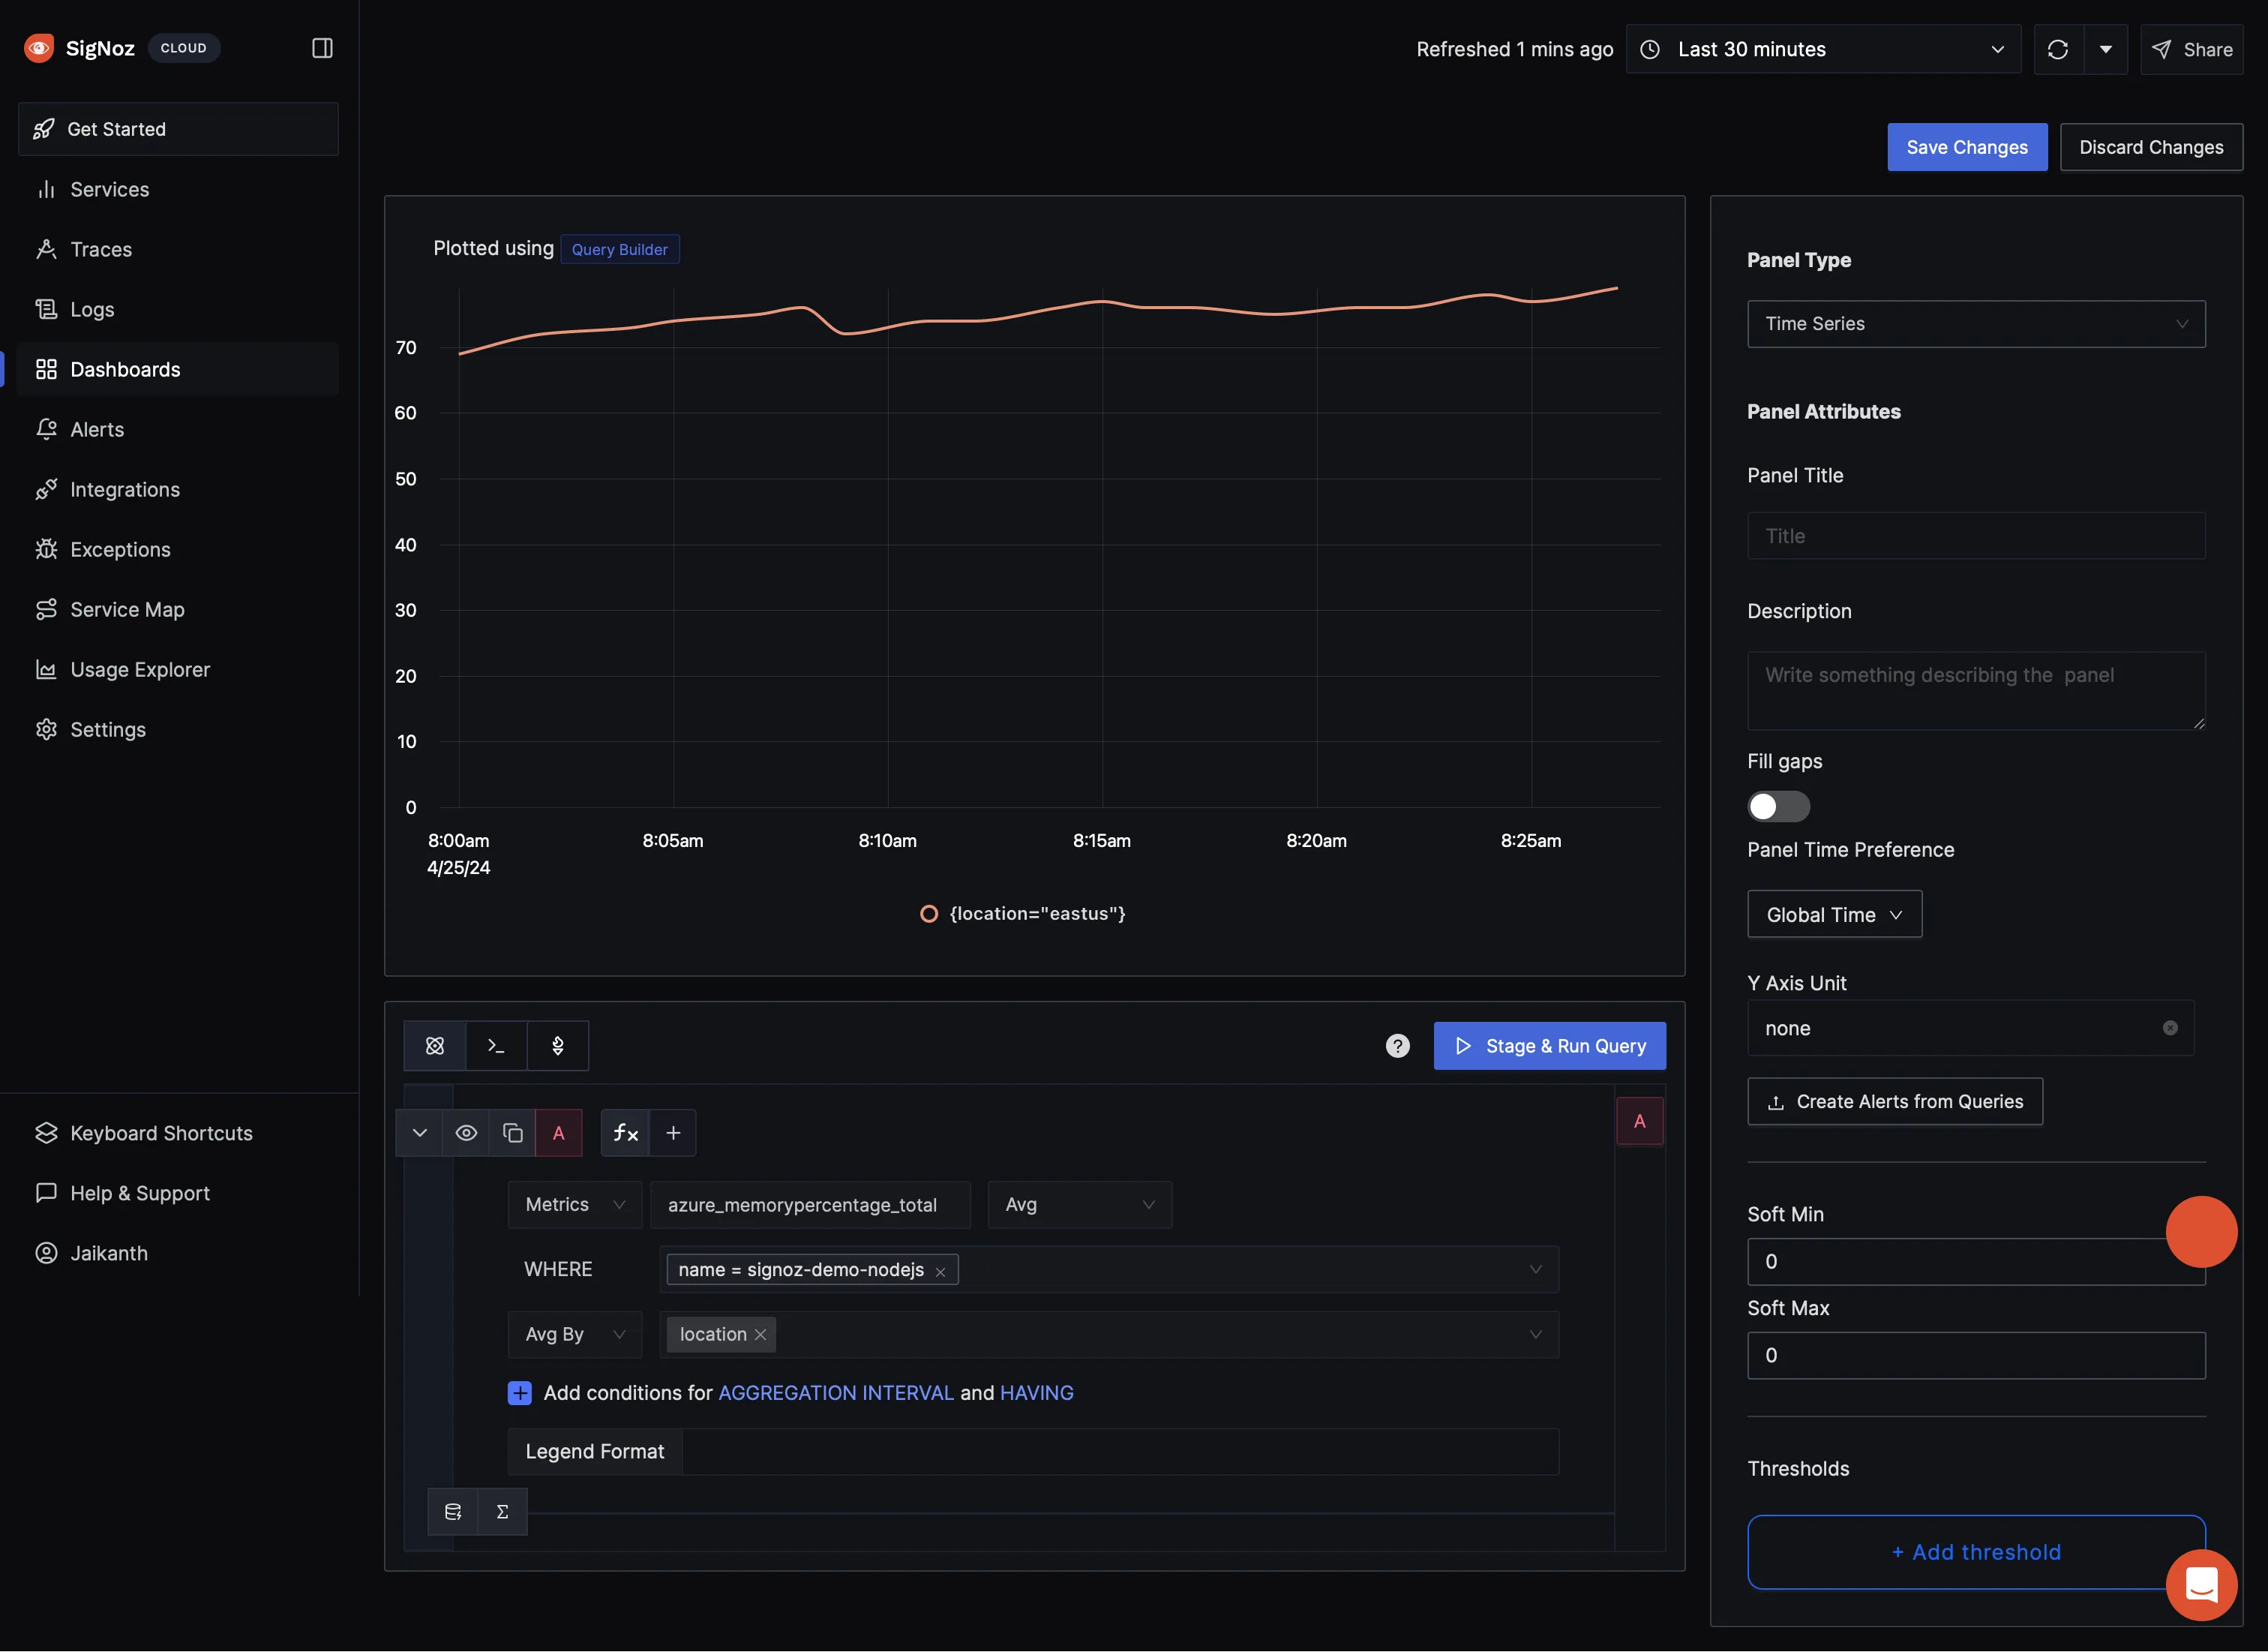The height and width of the screenshot is (1652, 2268).
Task: Click the Share button
Action: [x=2191, y=49]
